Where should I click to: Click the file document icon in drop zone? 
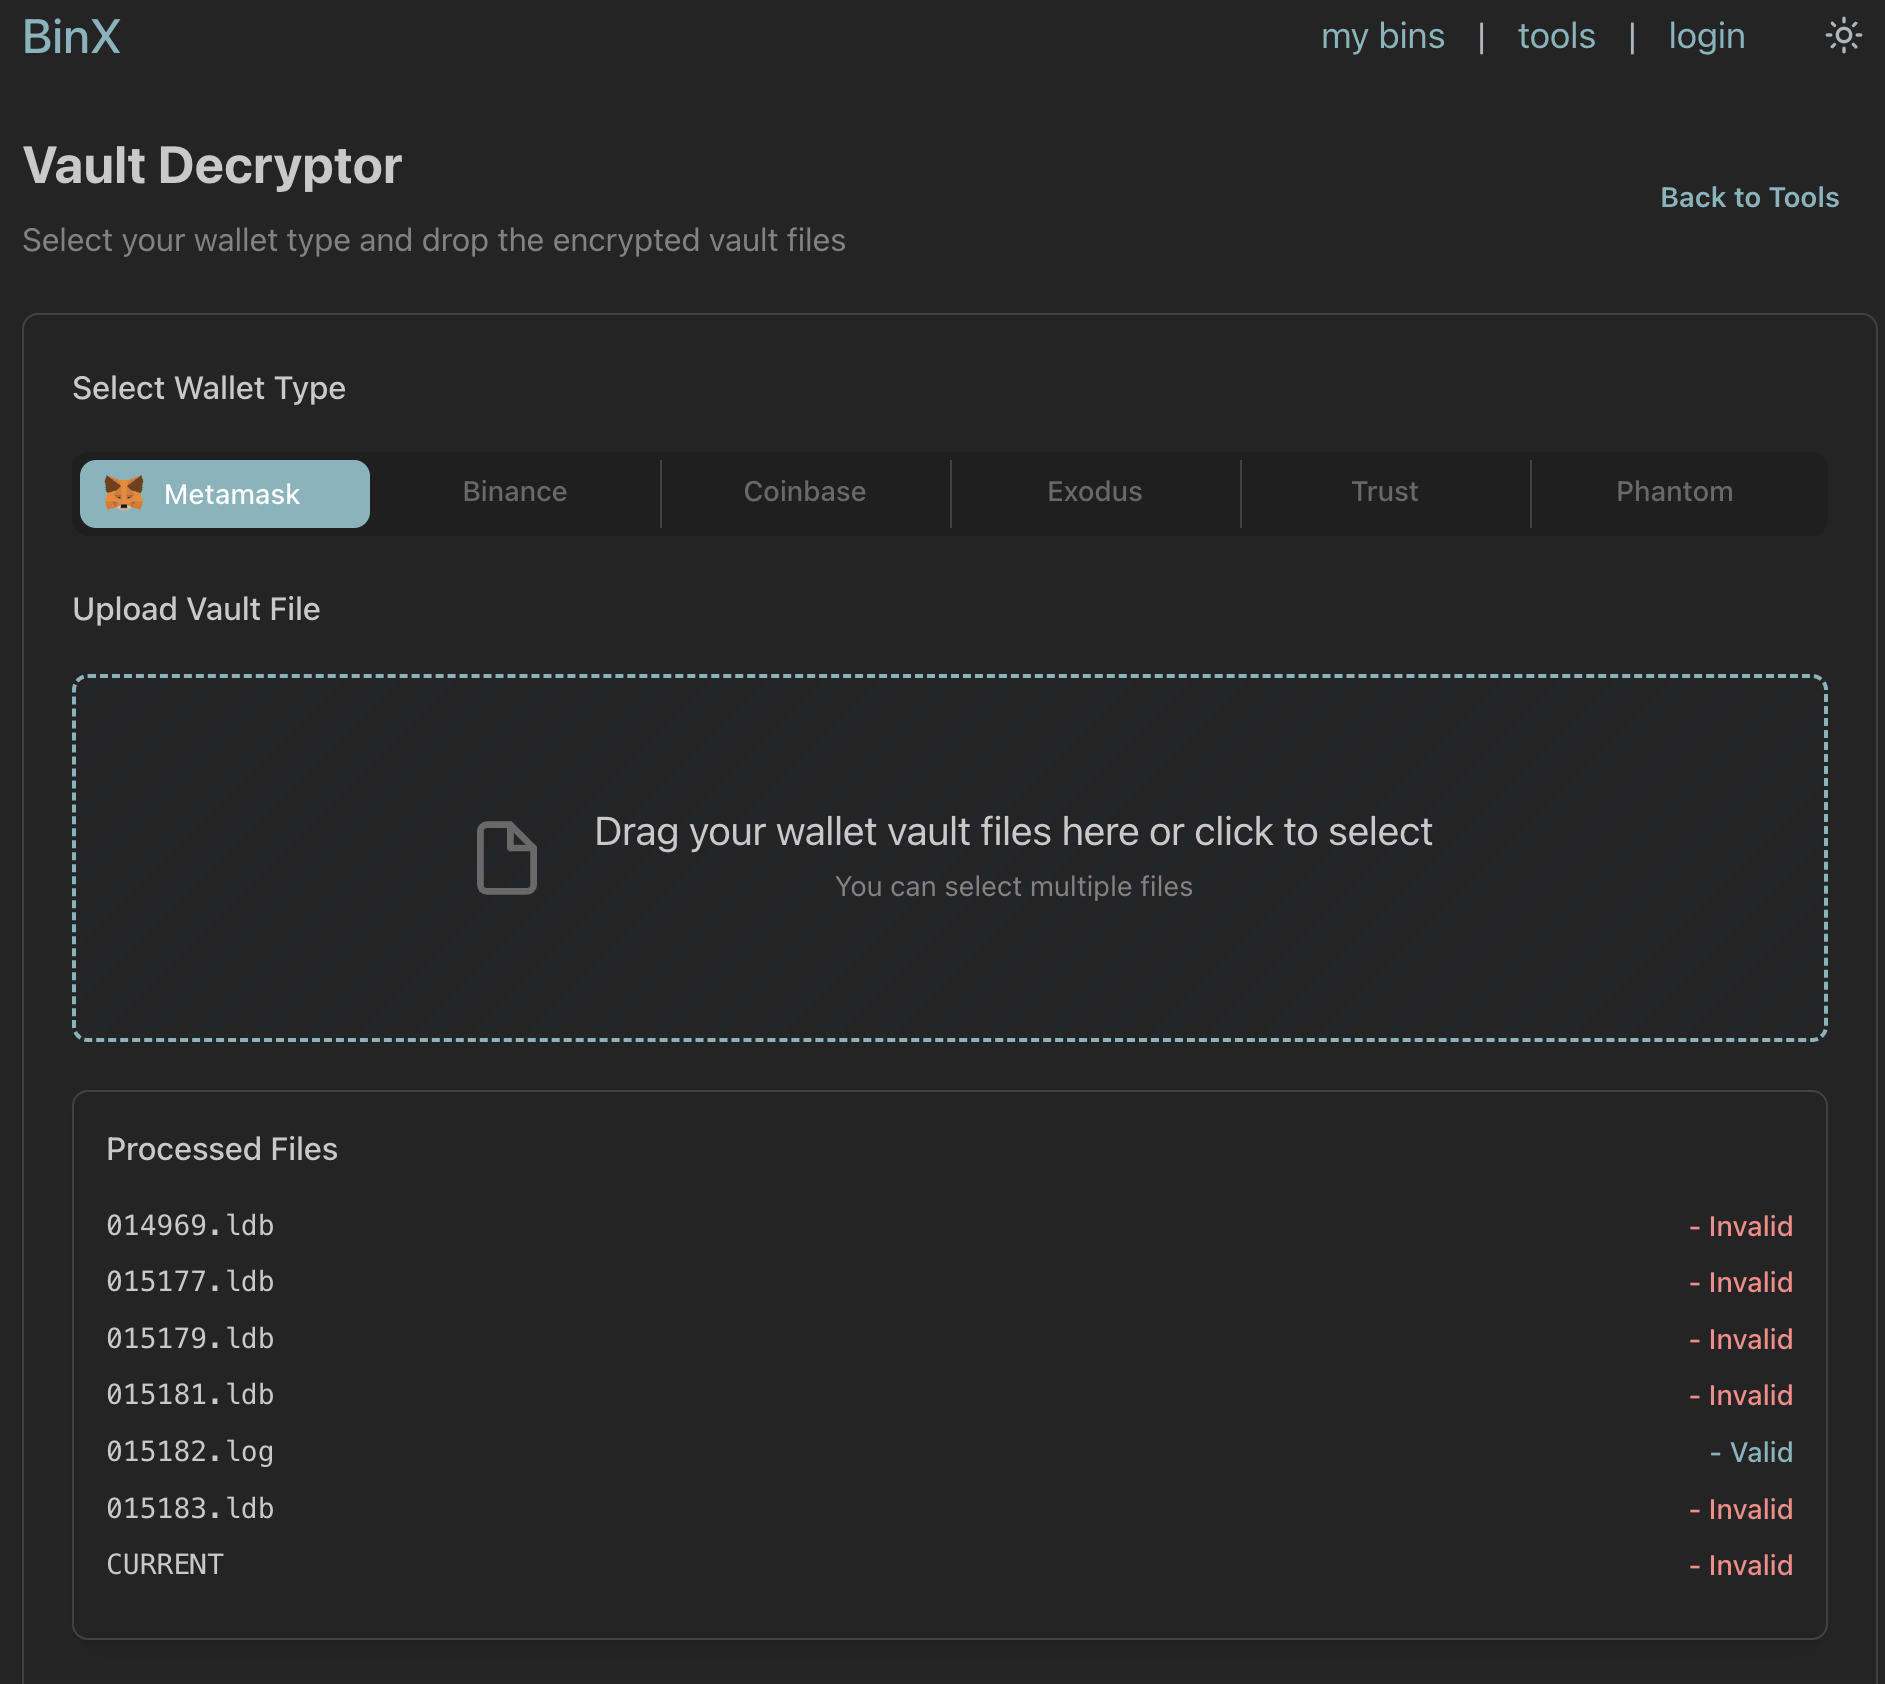click(x=507, y=858)
